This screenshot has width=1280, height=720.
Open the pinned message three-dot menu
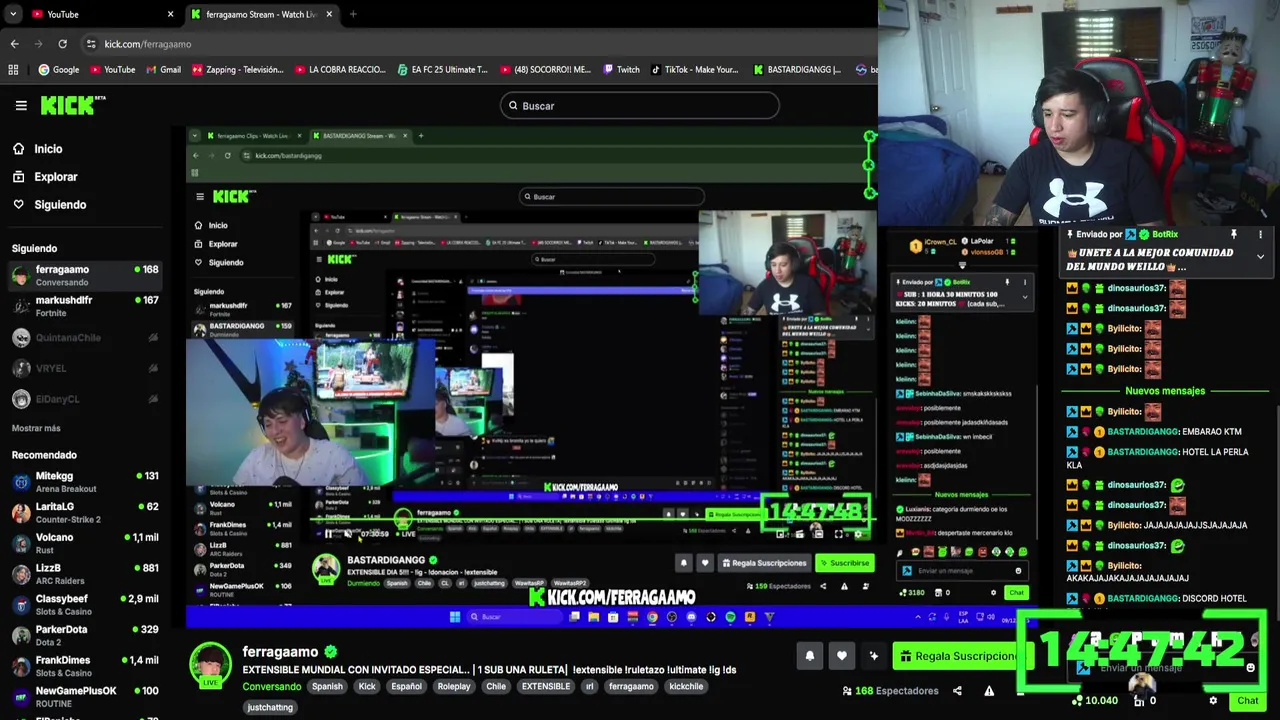point(1260,235)
